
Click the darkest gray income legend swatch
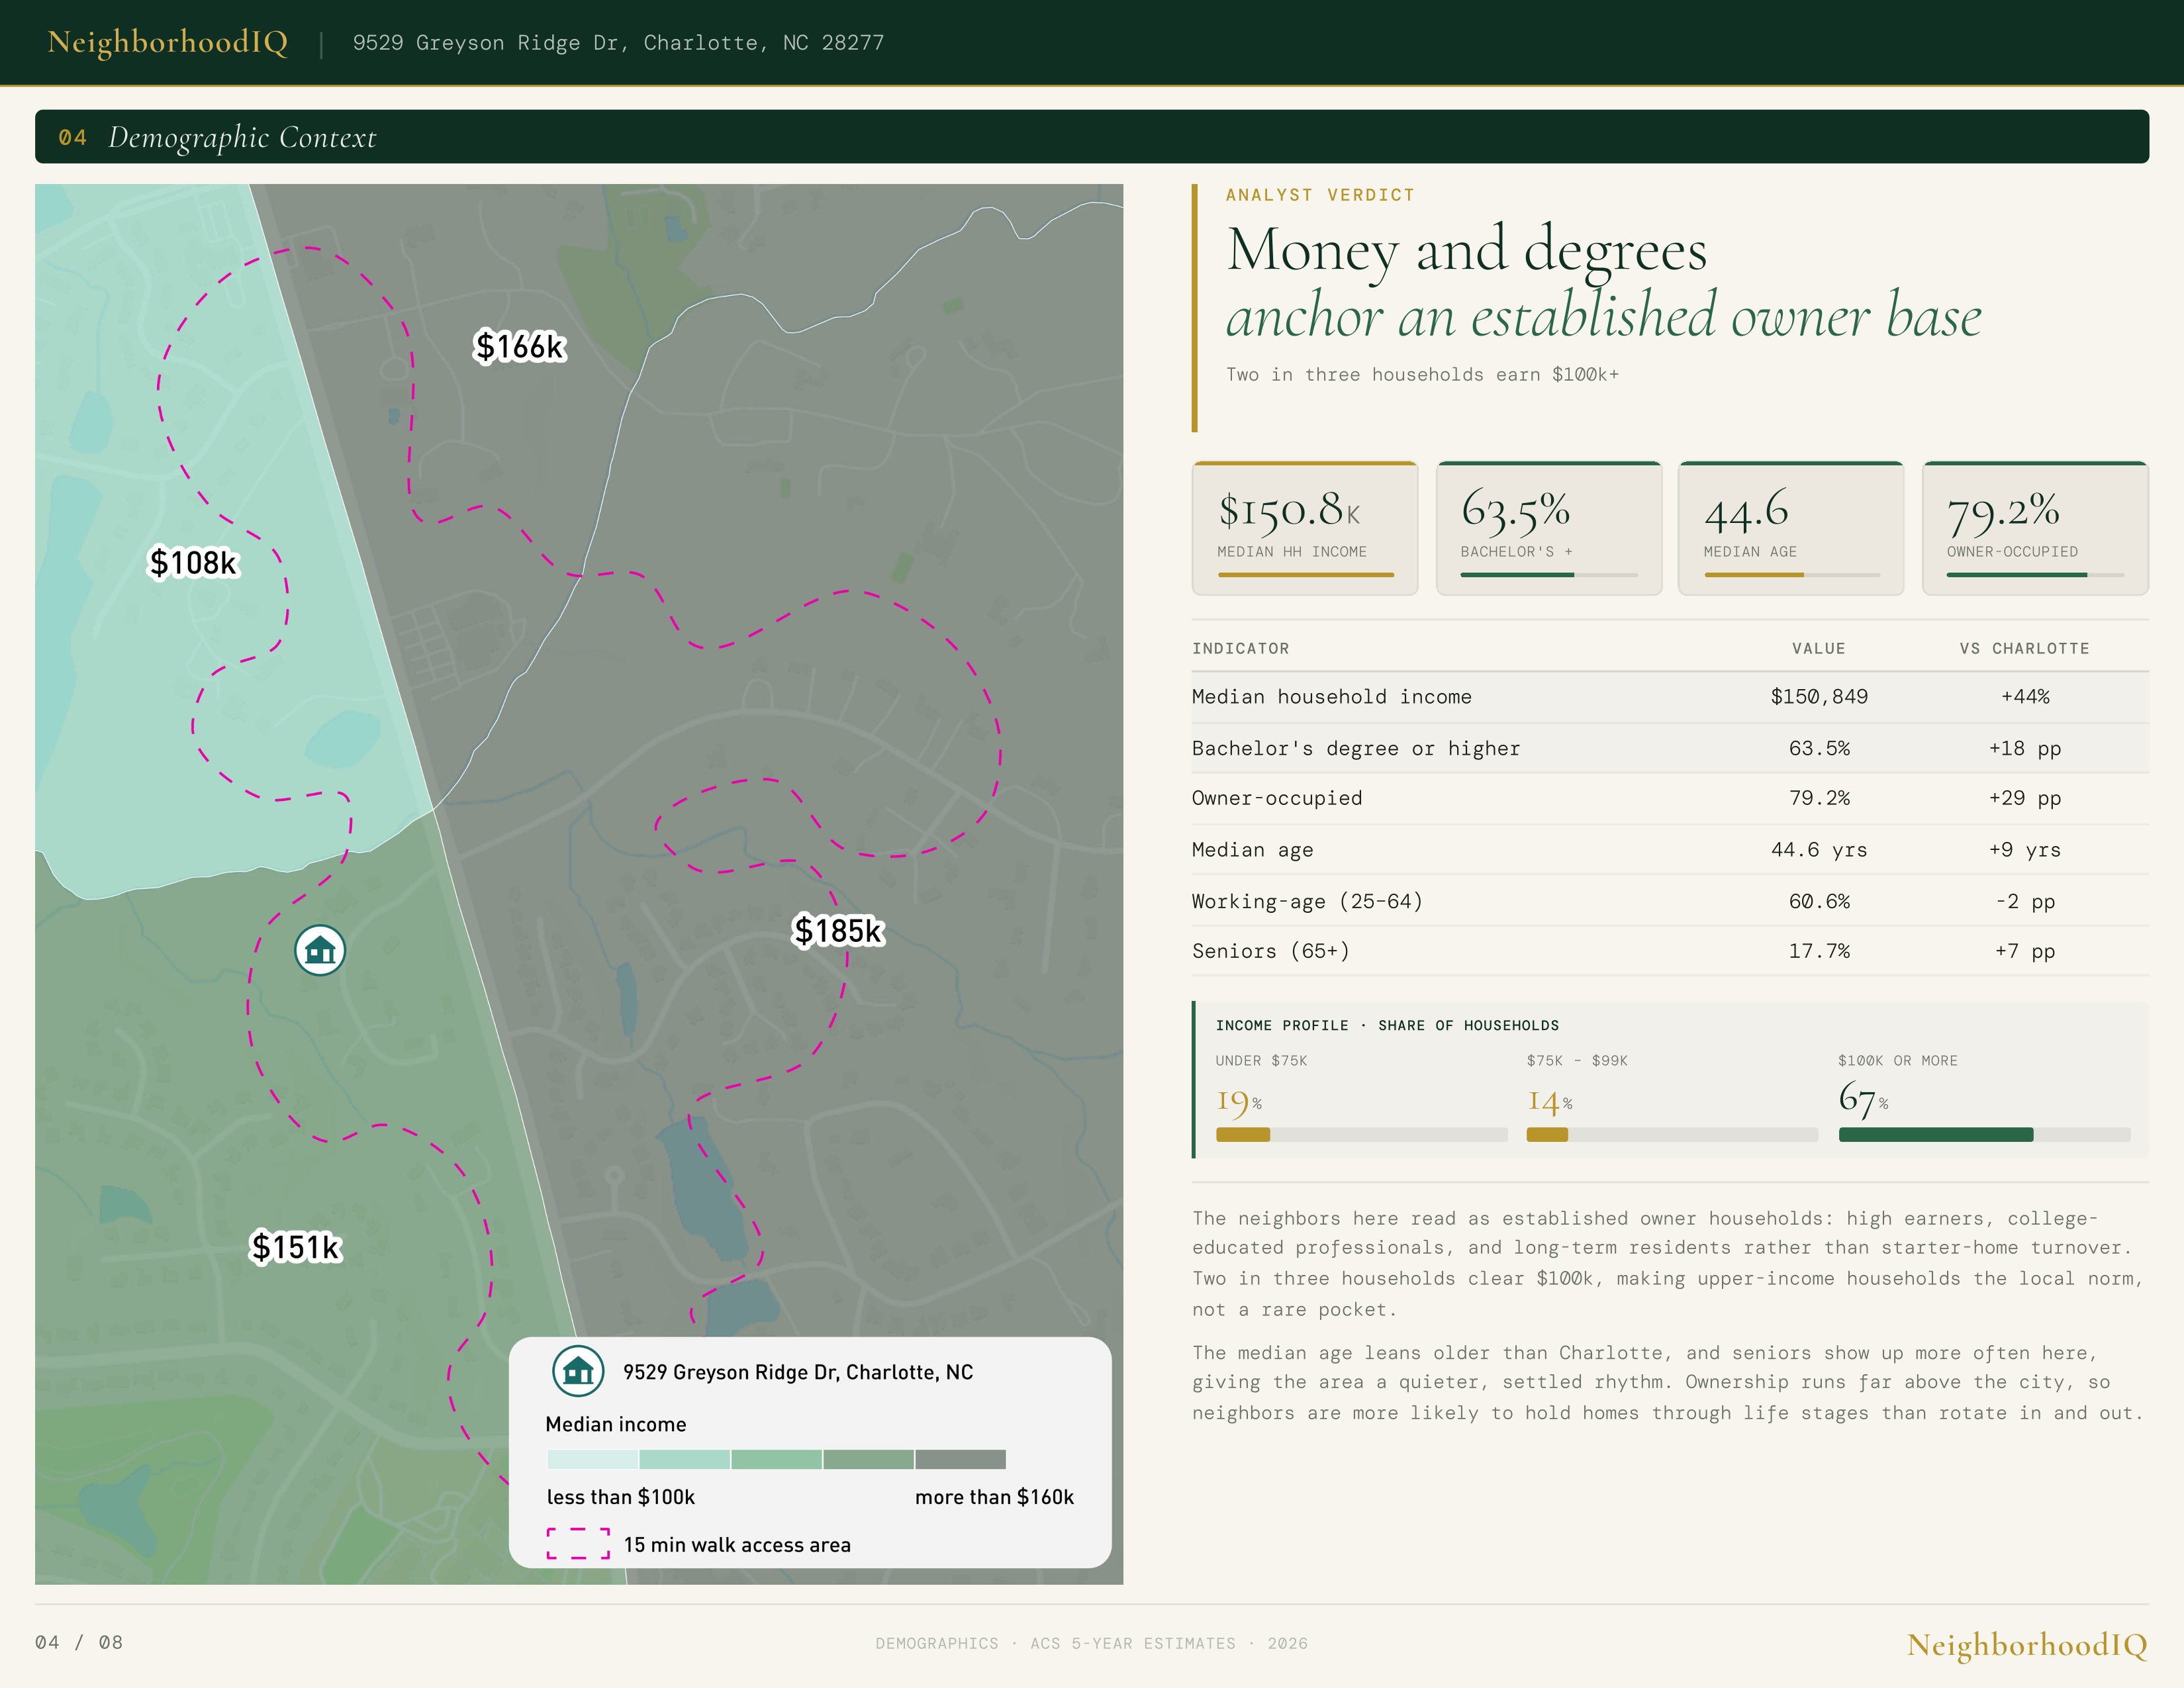pyautogui.click(x=960, y=1459)
